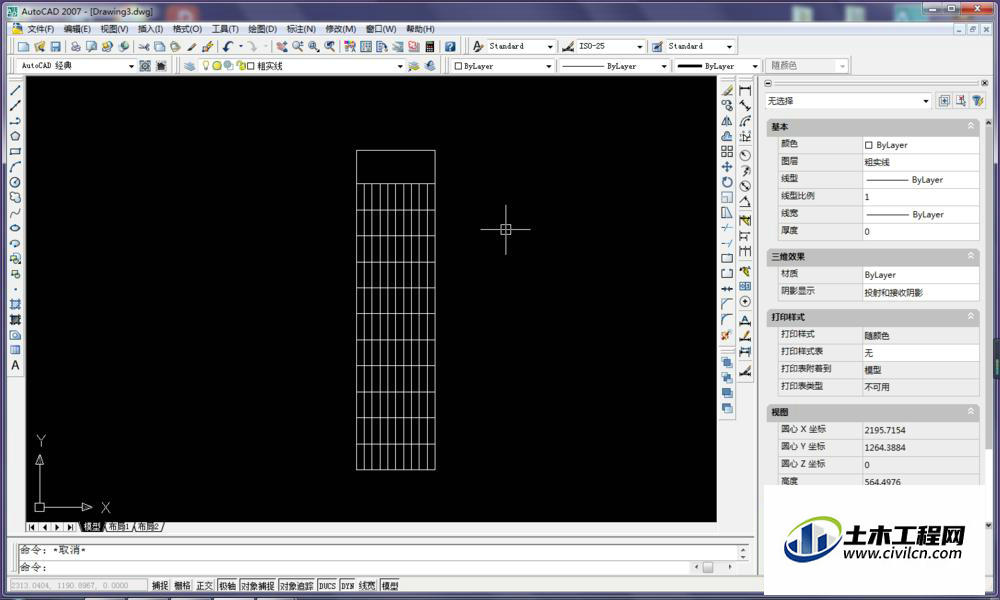The width and height of the screenshot is (1000, 600).
Task: Click the 模型 button in status bar
Action: click(390, 585)
